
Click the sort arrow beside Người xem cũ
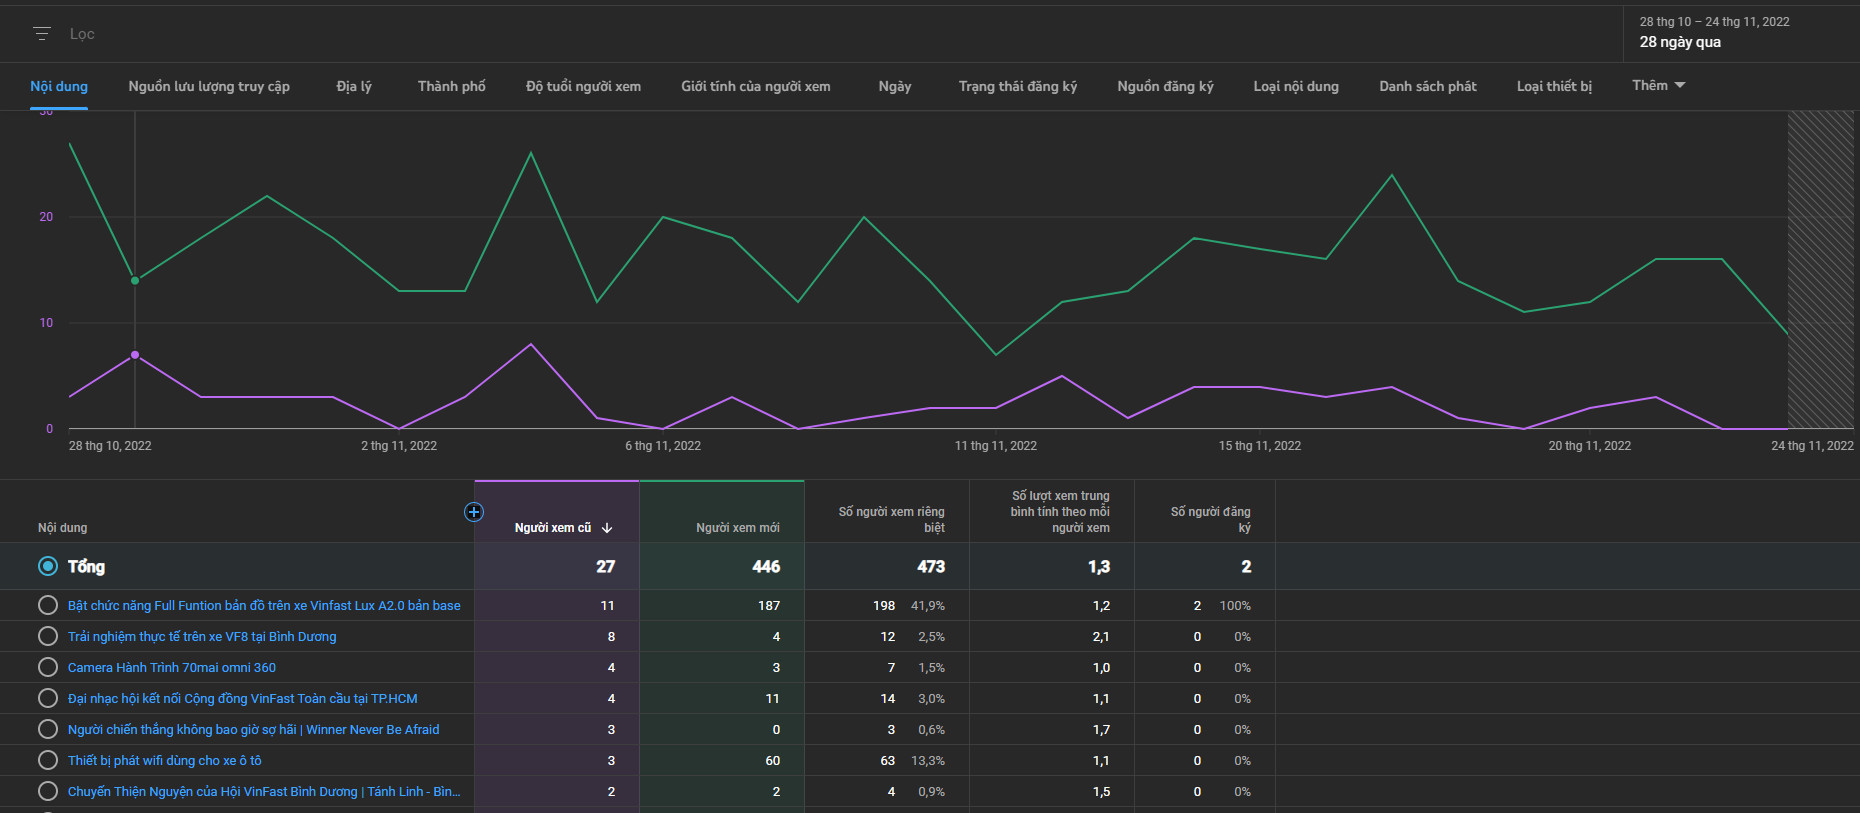pos(607,528)
